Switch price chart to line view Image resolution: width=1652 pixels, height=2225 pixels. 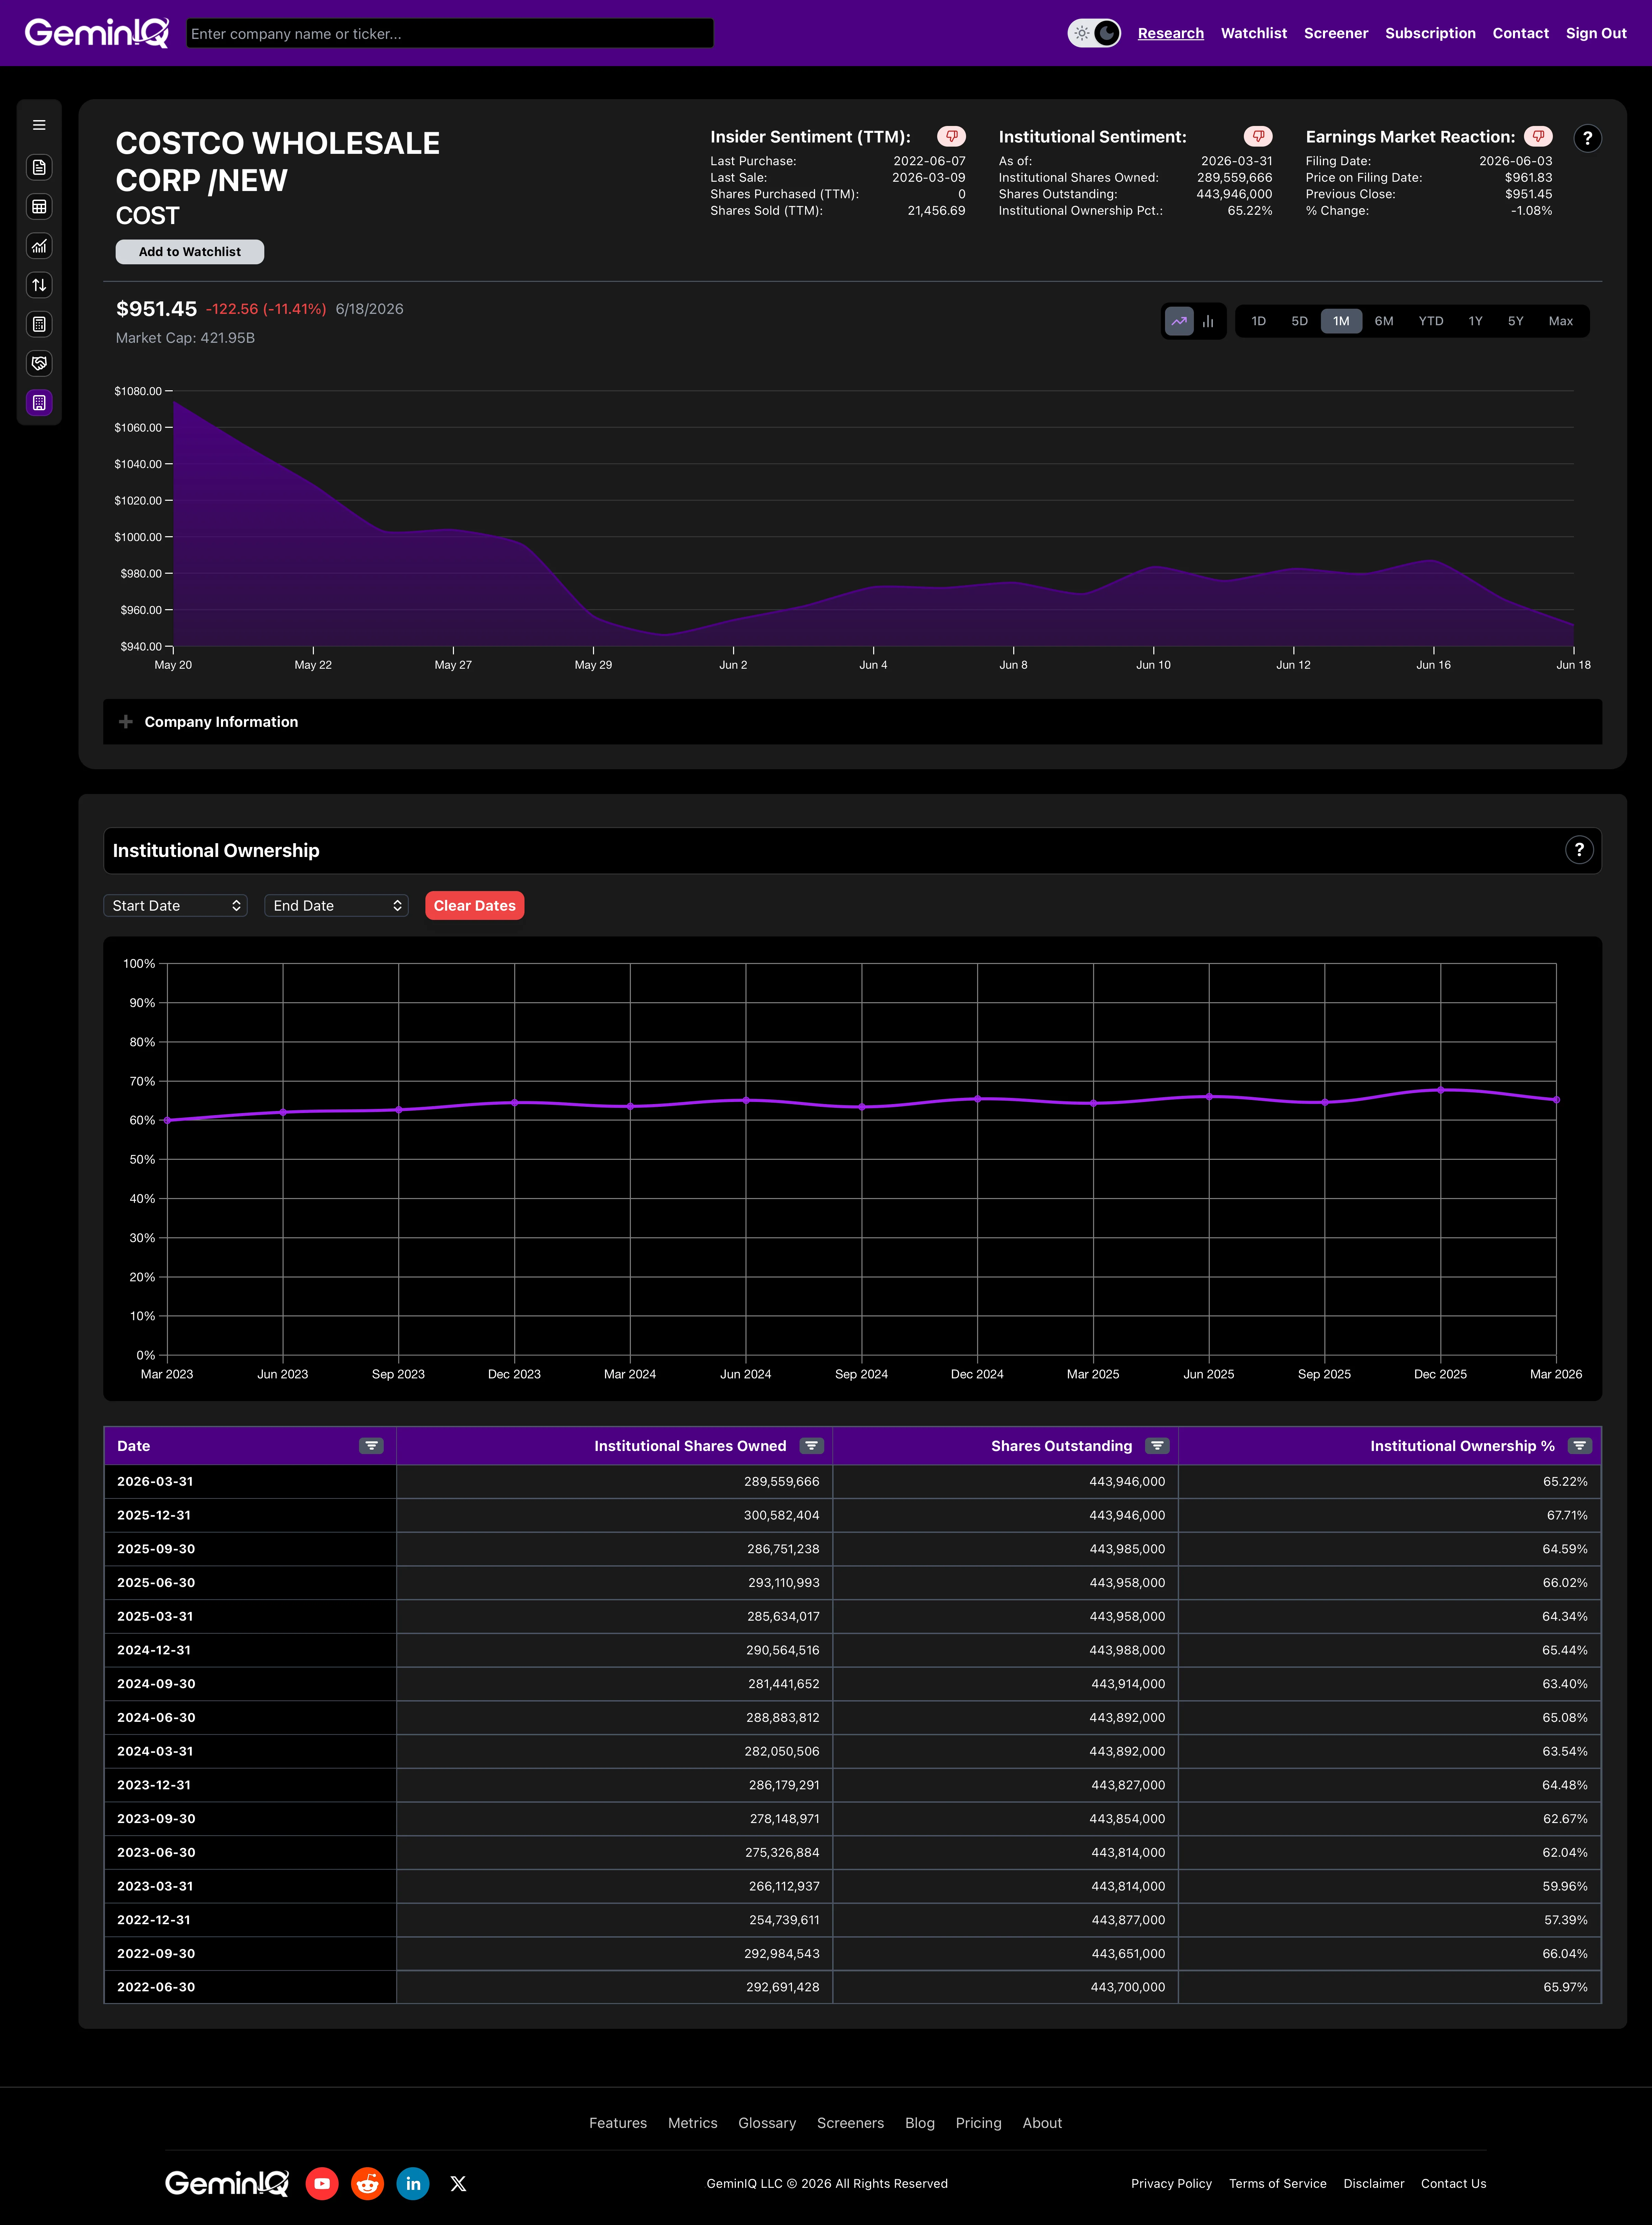[1179, 321]
